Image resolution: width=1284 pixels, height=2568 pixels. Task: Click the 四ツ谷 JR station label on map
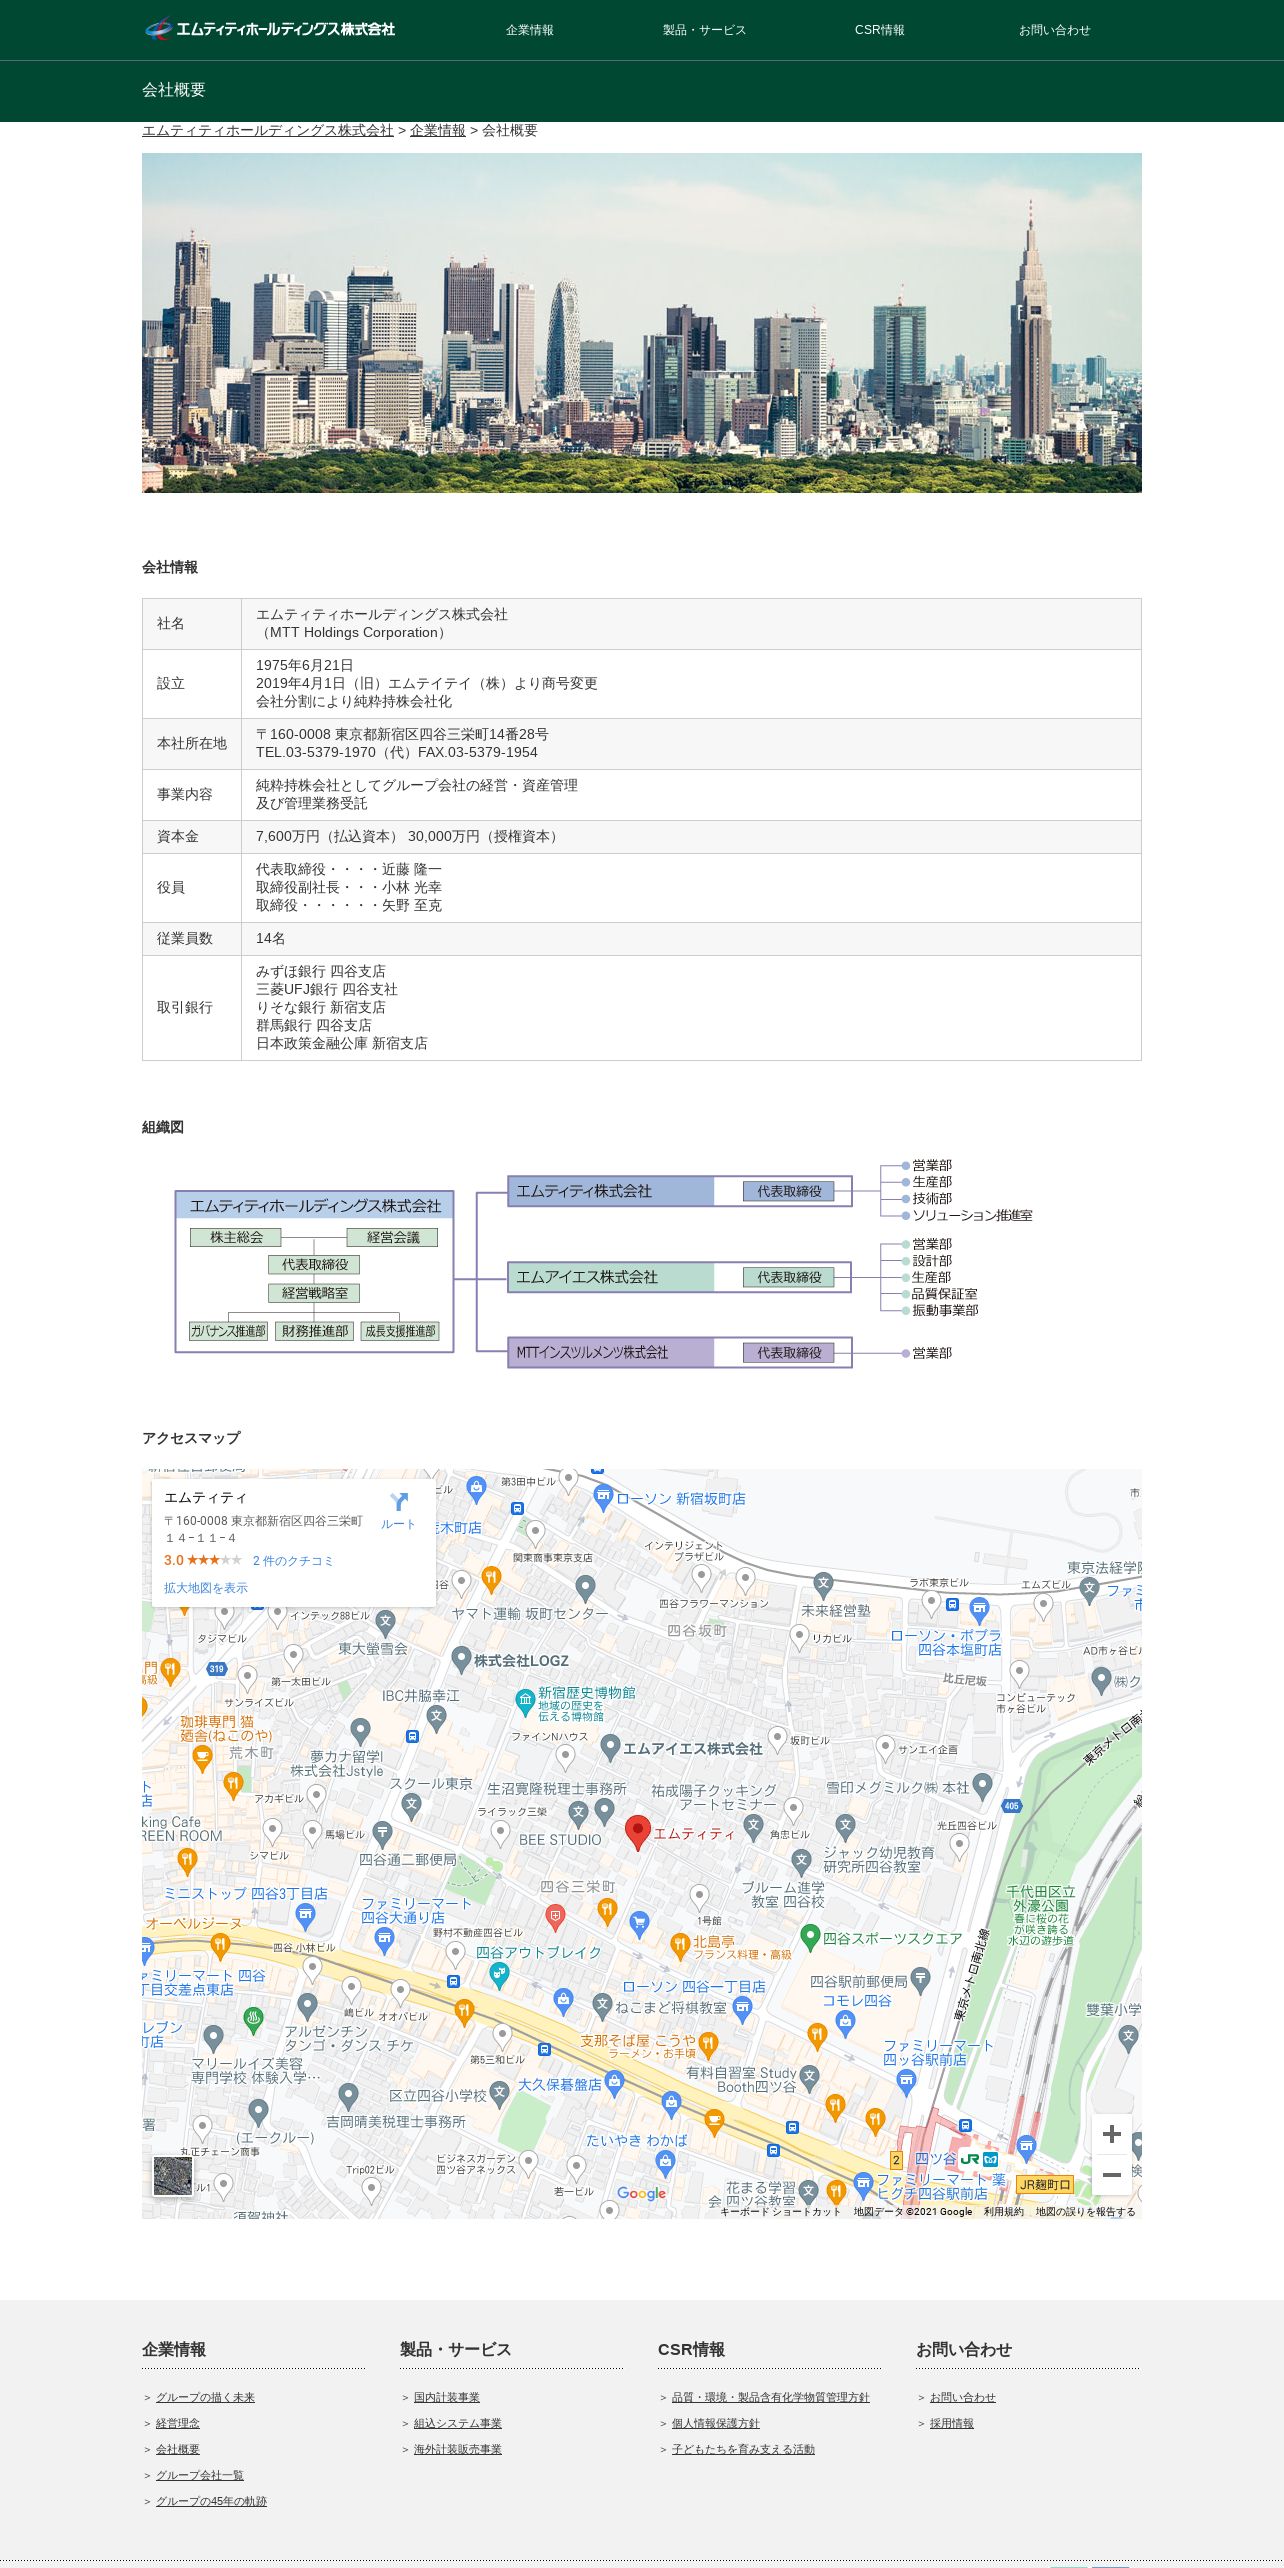tap(935, 2158)
